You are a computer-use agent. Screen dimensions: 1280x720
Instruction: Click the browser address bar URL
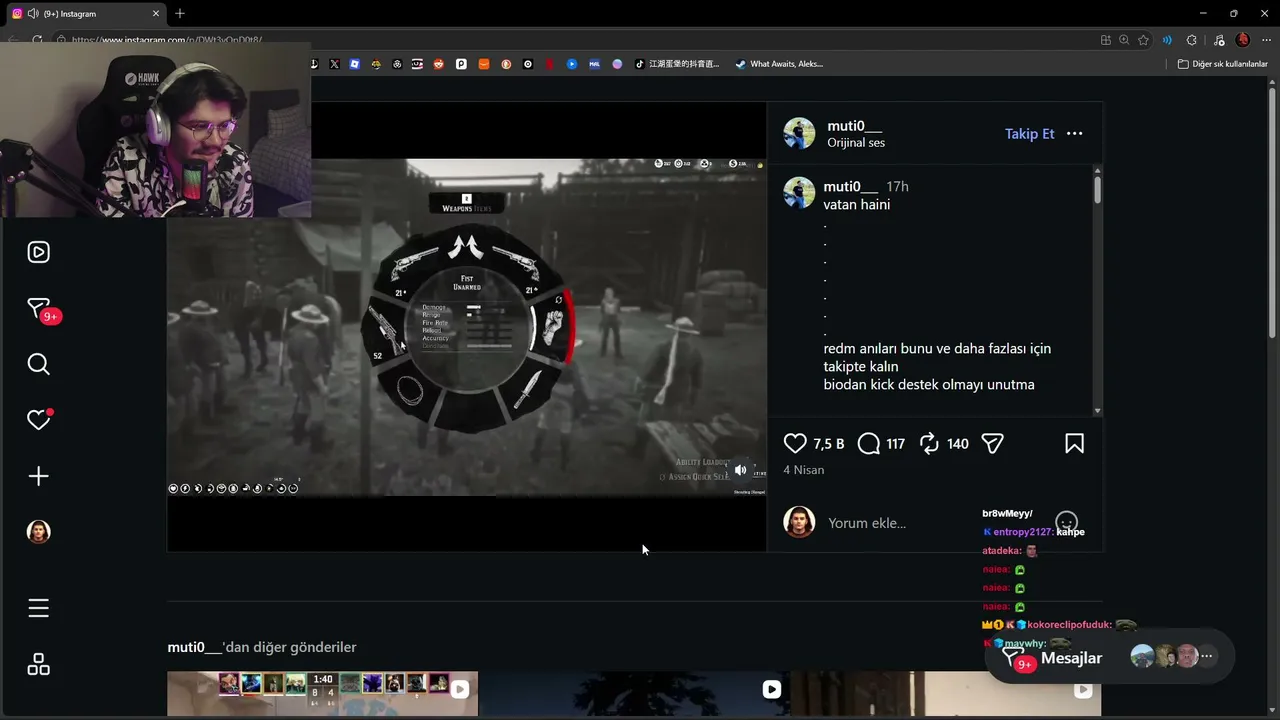coord(167,40)
